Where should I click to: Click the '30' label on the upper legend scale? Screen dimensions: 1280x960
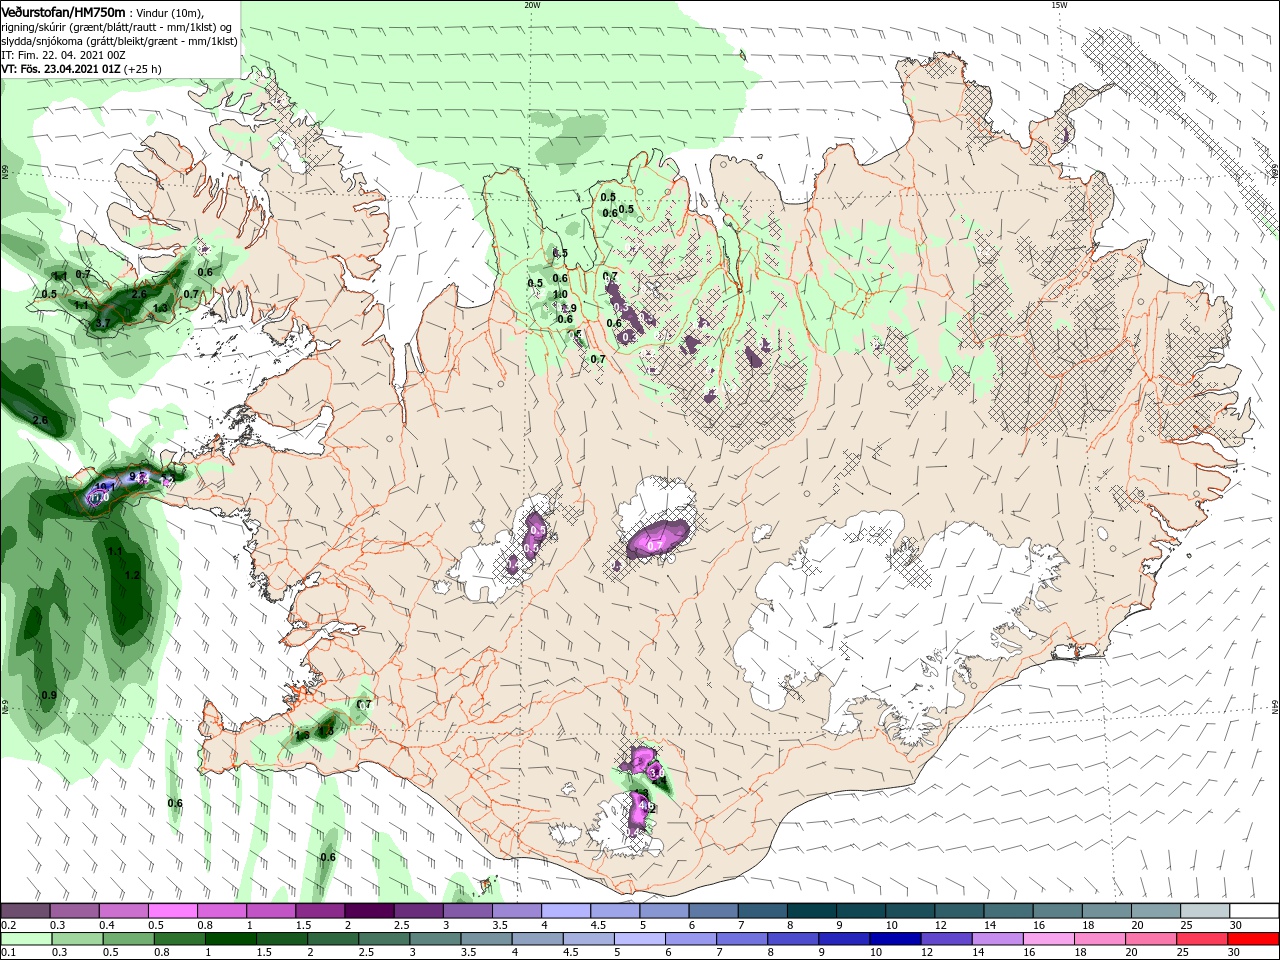click(1235, 926)
